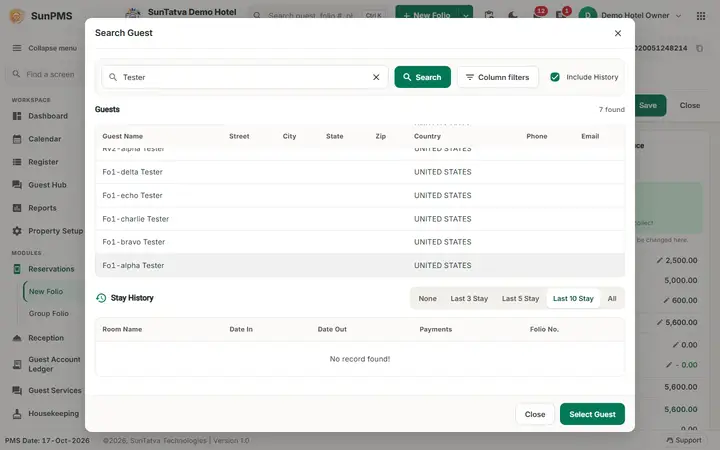Click the Date In column header
This screenshot has height=450, width=720.
coord(241,329)
